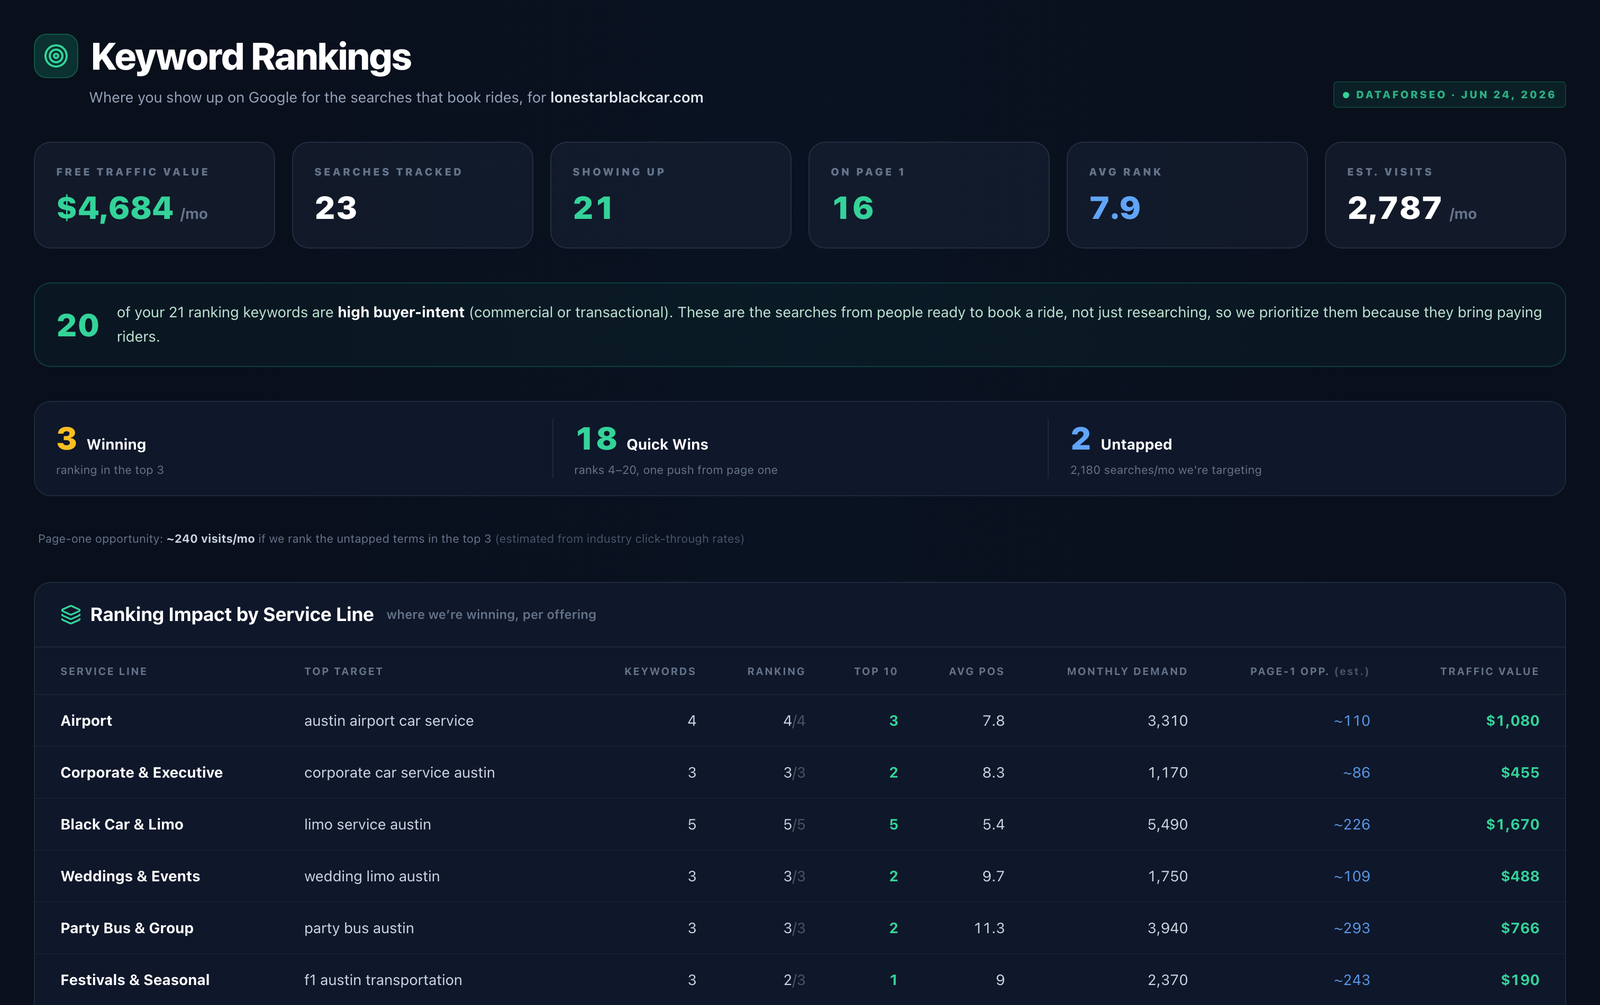Click the 5,490 monthly demand value
The height and width of the screenshot is (1005, 1600).
tap(1167, 825)
